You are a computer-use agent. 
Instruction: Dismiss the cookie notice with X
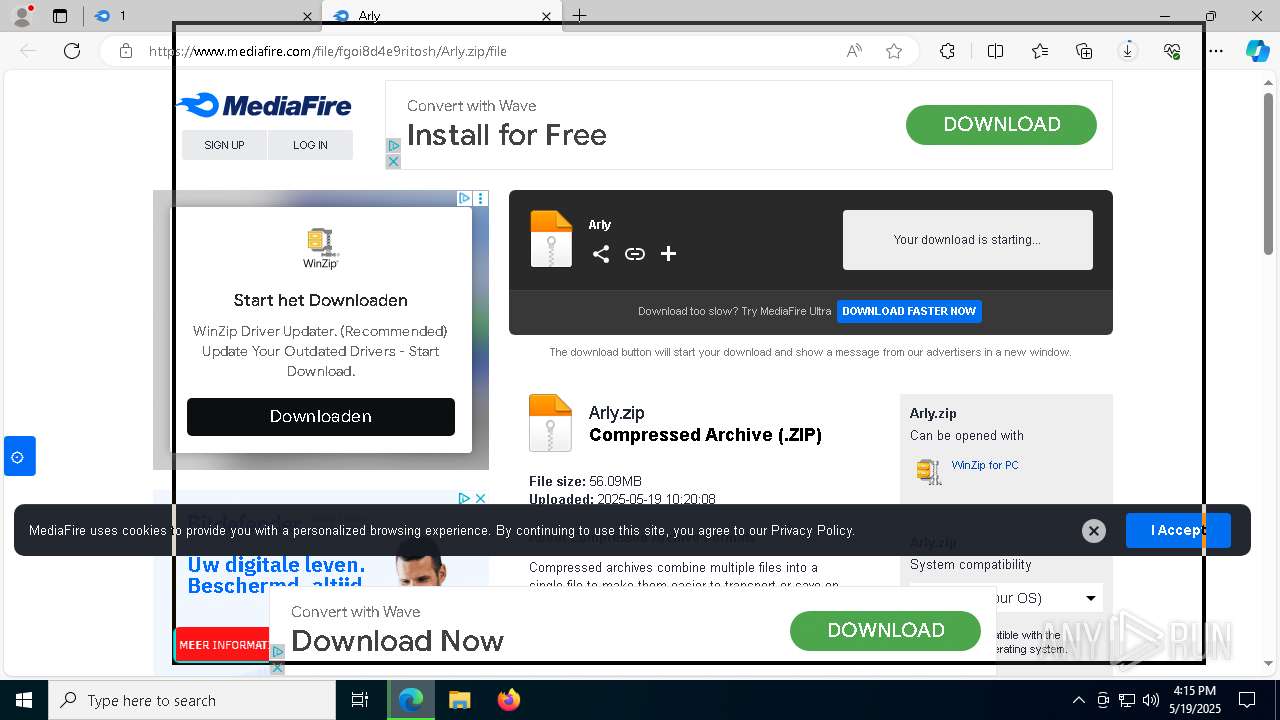pyautogui.click(x=1094, y=531)
